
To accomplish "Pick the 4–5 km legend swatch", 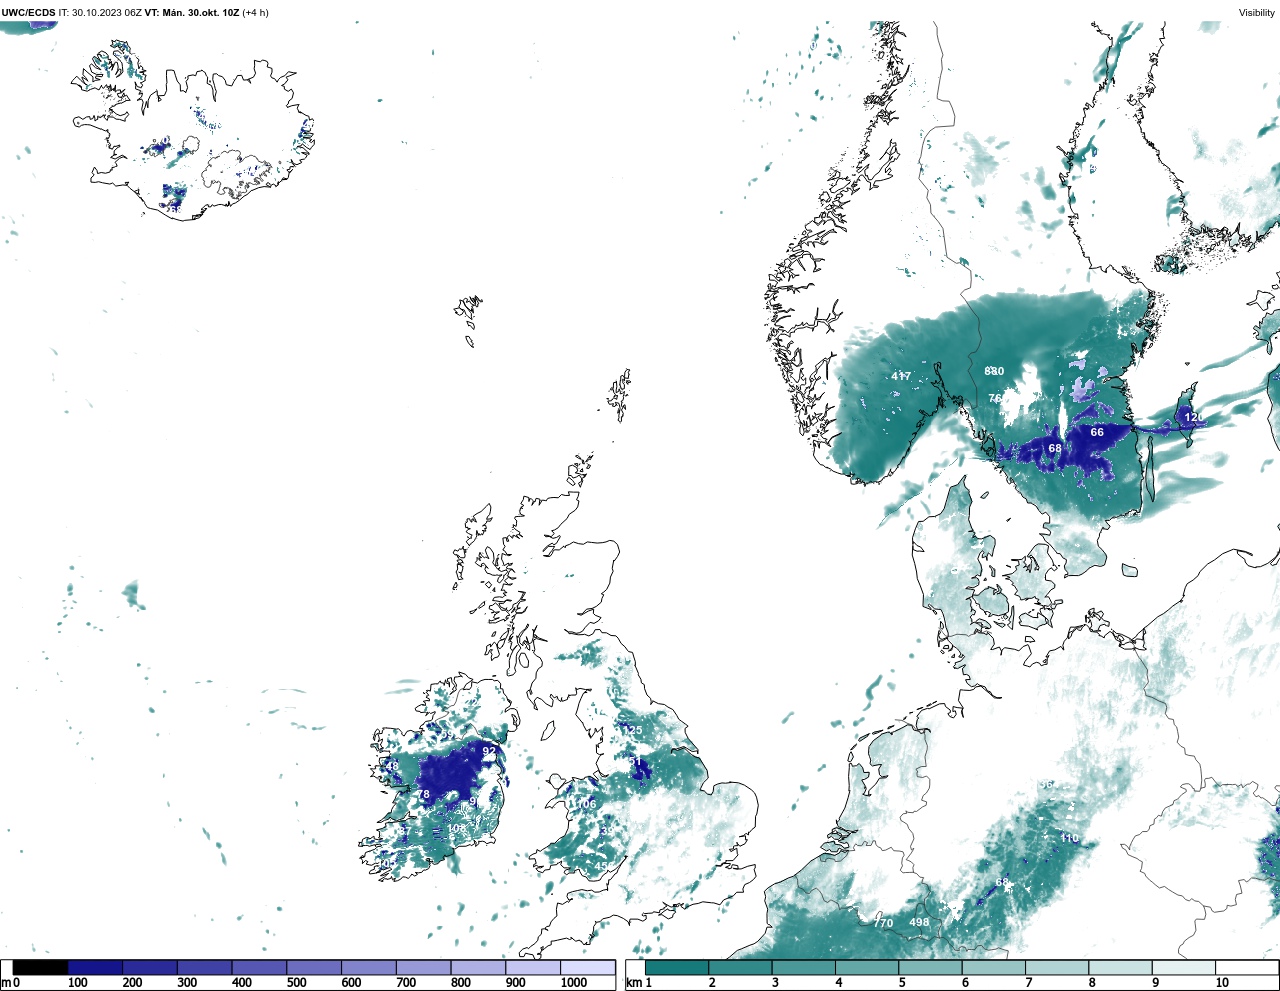I will click(x=867, y=967).
